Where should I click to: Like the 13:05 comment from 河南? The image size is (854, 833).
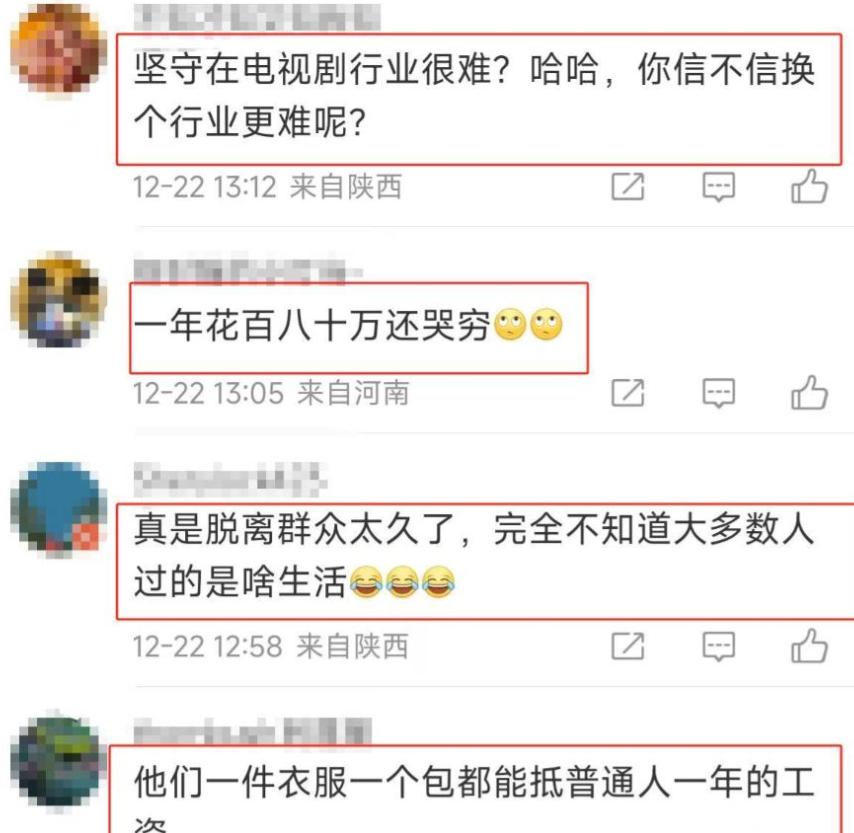[809, 392]
